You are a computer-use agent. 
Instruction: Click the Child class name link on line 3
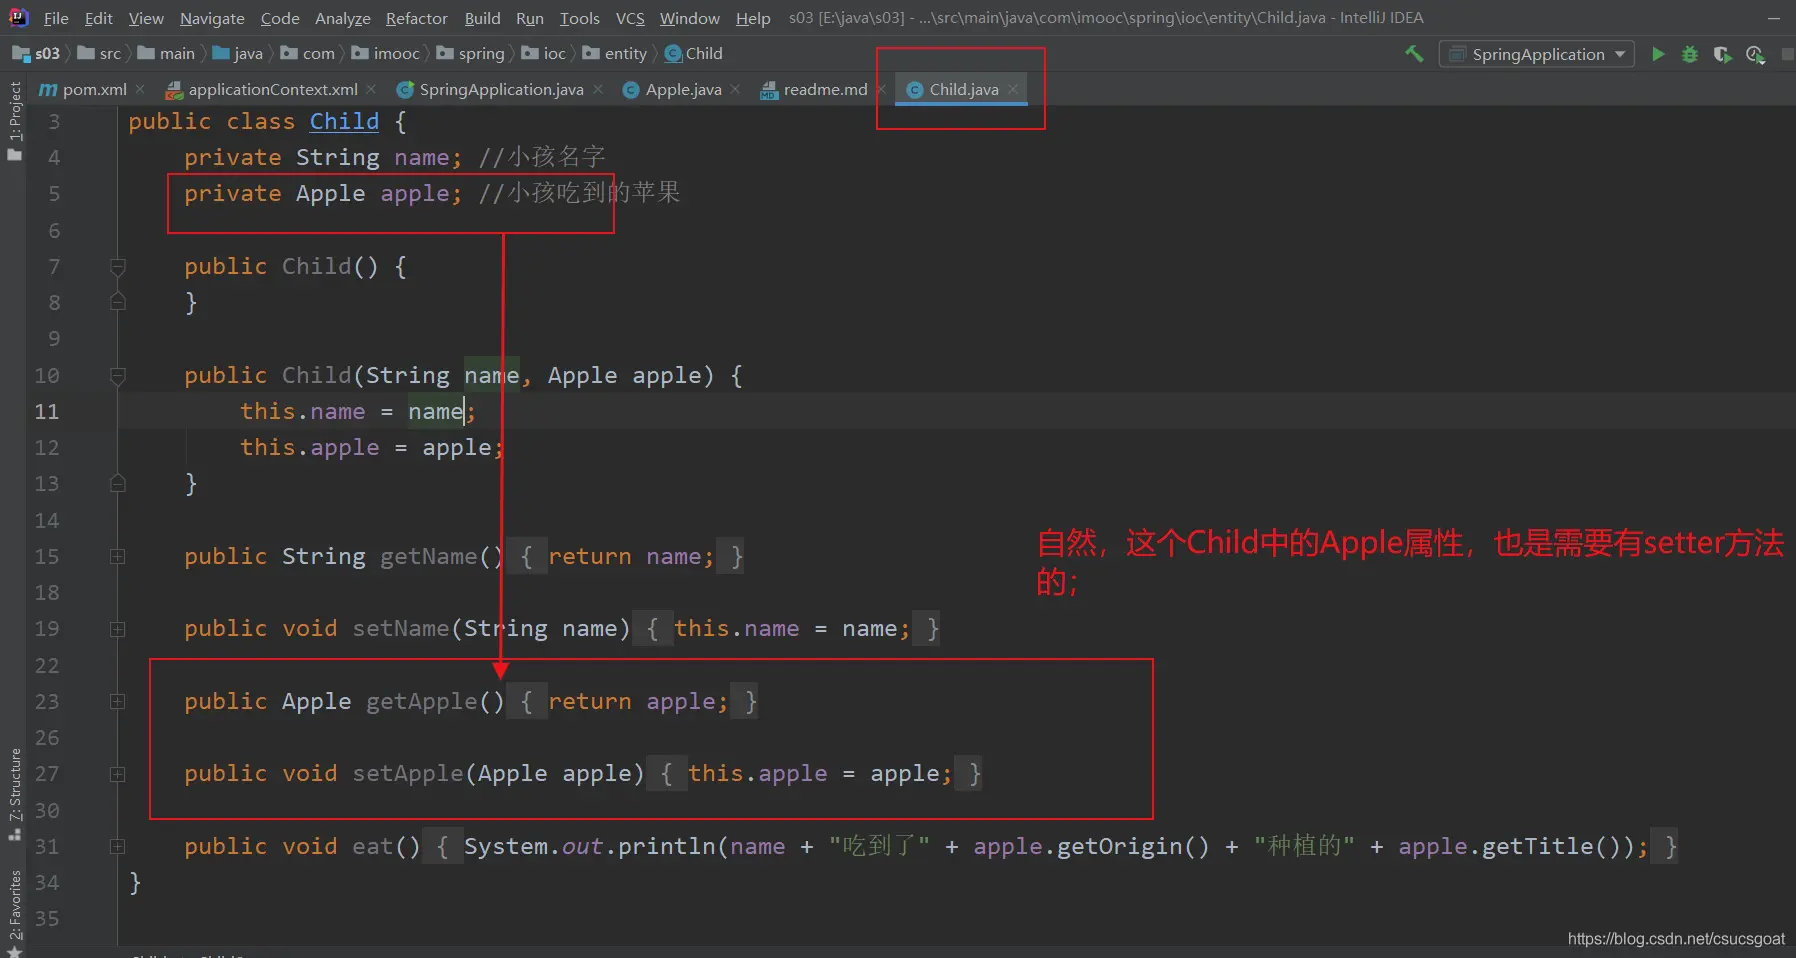344,122
